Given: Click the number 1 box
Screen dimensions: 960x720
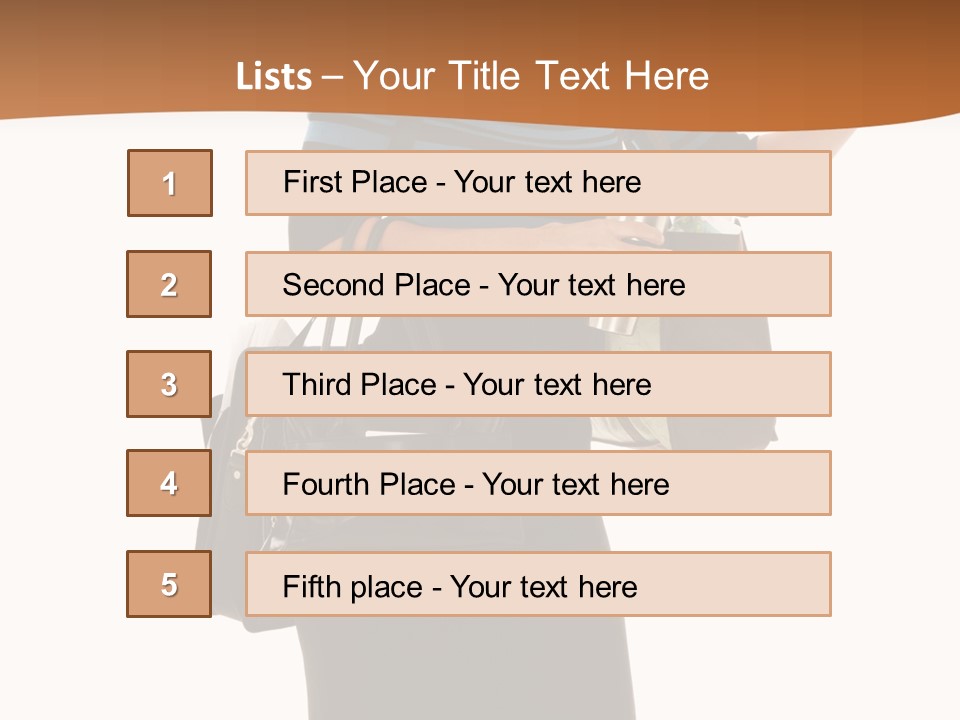Looking at the screenshot, I should [x=170, y=183].
